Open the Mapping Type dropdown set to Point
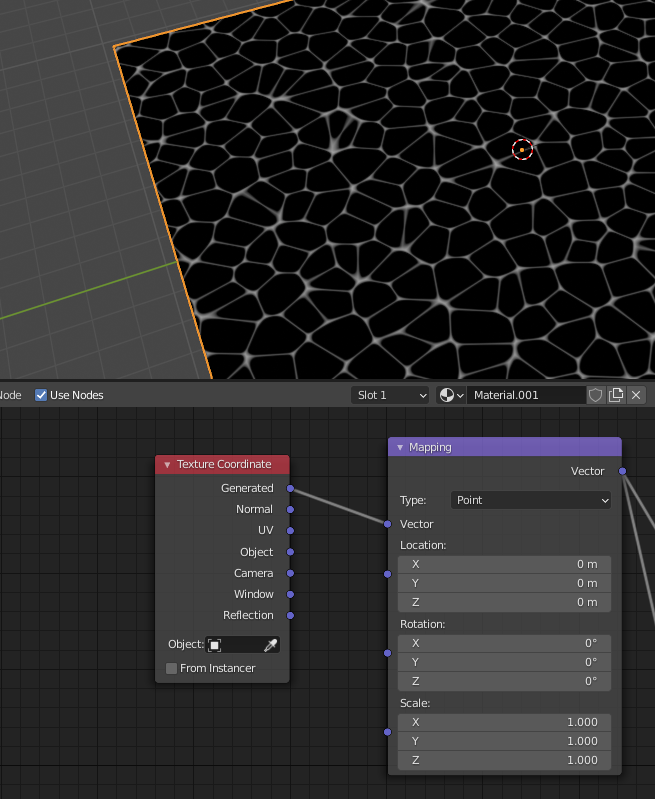The width and height of the screenshot is (655, 799). click(530, 500)
